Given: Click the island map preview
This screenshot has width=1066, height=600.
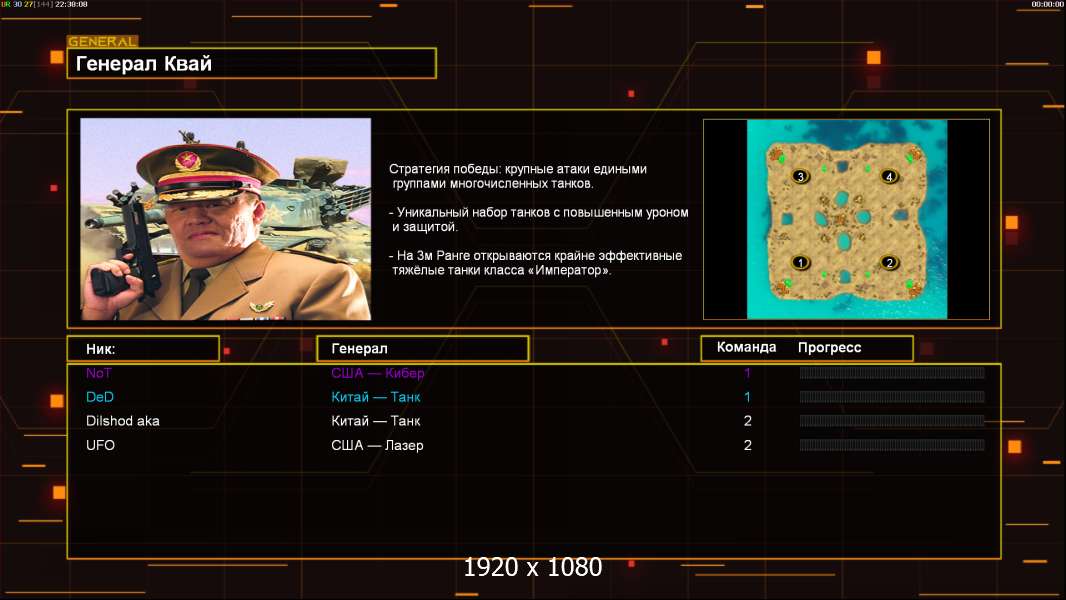Looking at the screenshot, I should click(x=846, y=220).
